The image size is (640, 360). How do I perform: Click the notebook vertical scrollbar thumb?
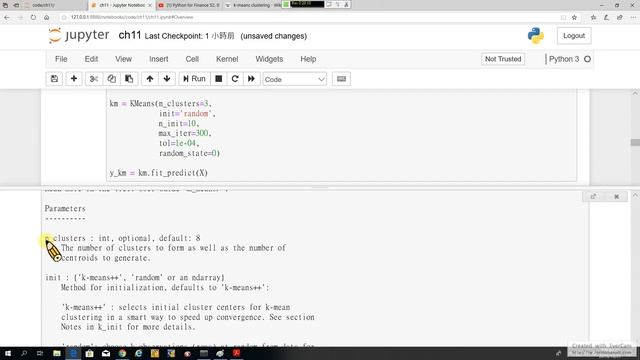coord(635,142)
